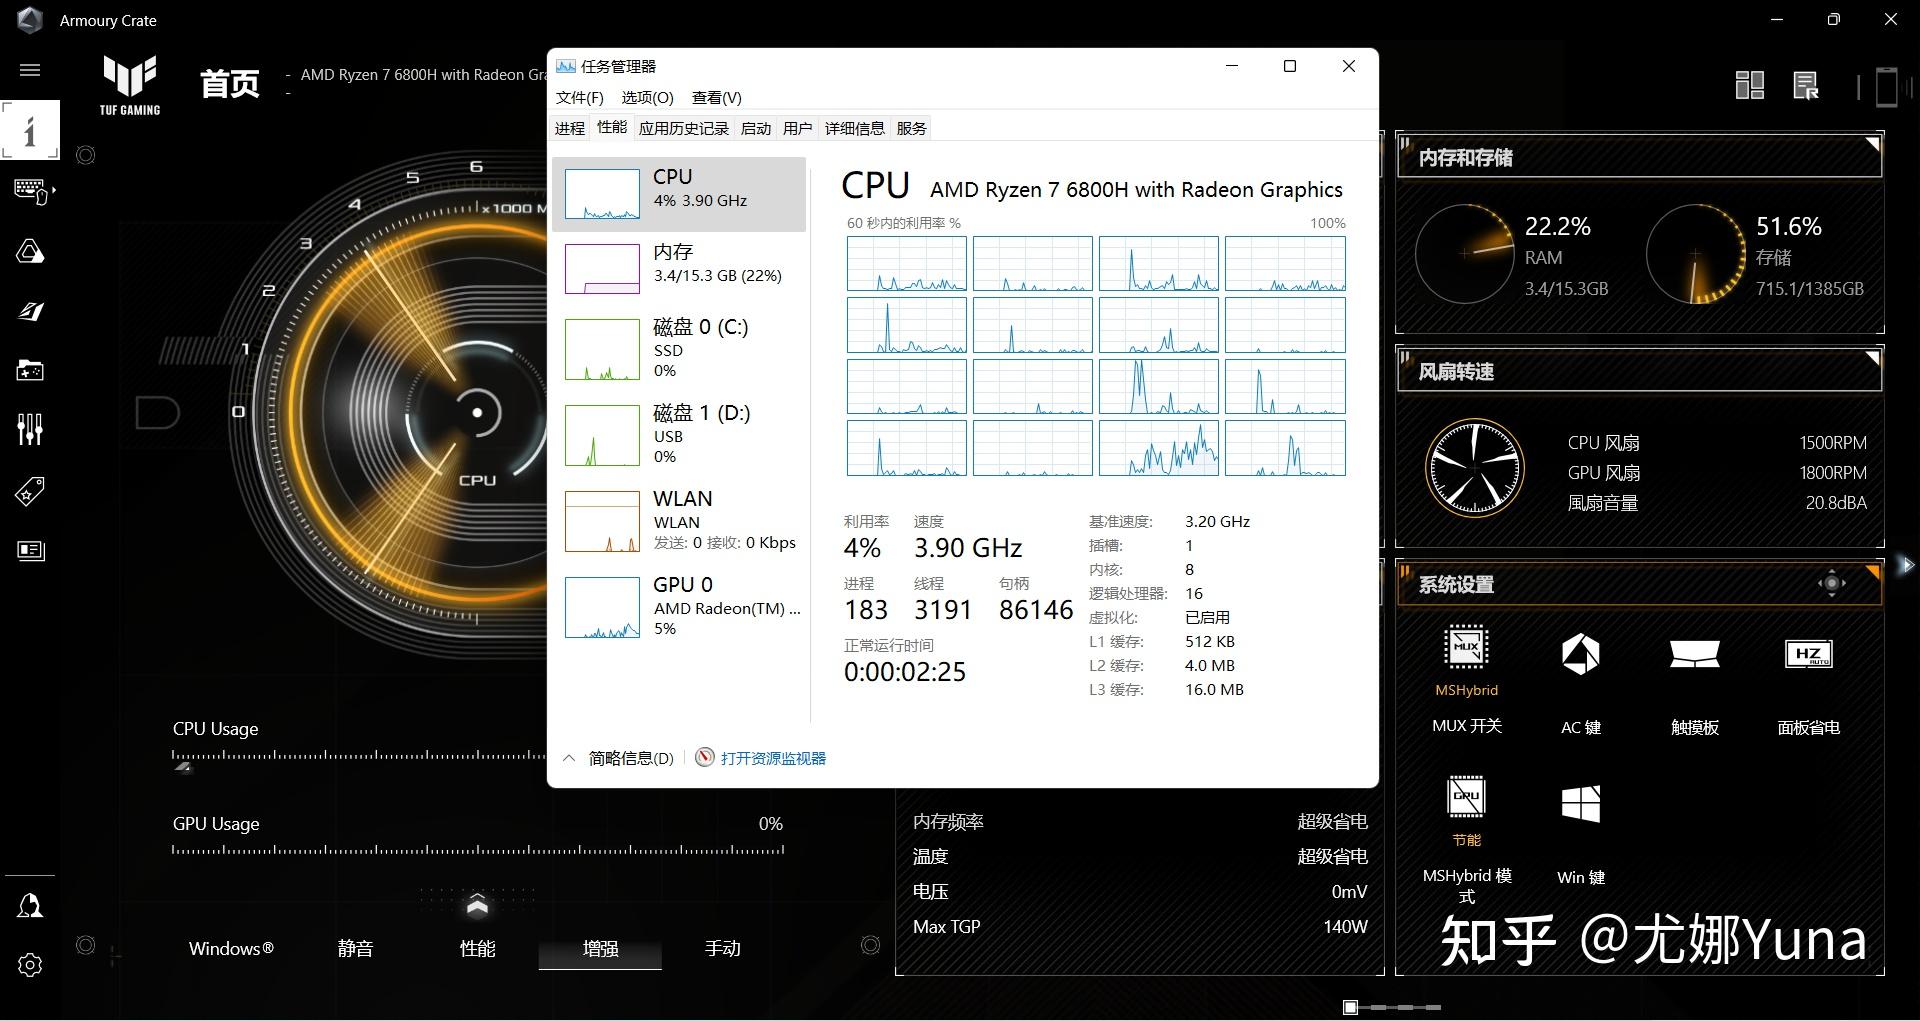Open Armoury Crate hamburger menu
1920x1021 pixels.
(x=30, y=70)
